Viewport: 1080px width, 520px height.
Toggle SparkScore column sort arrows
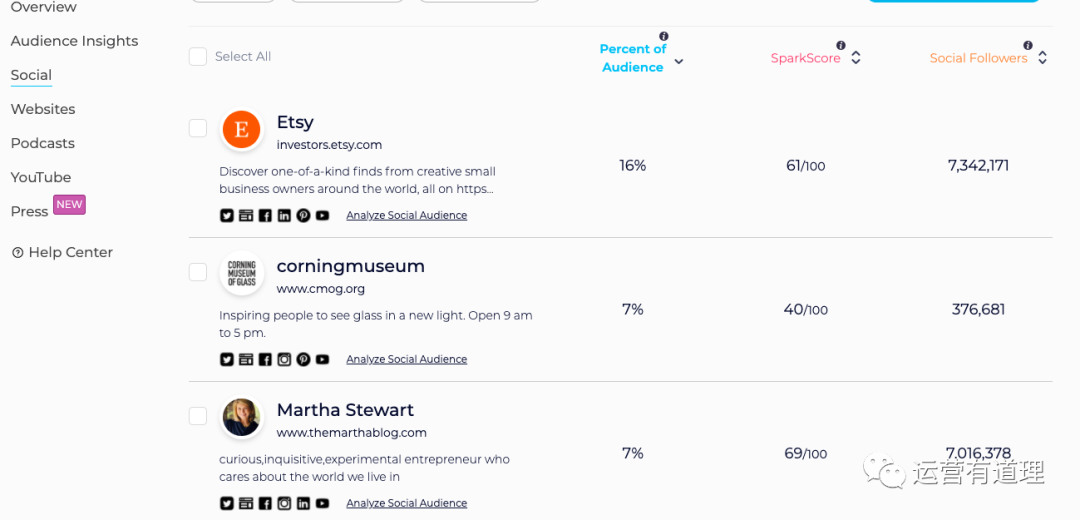pyautogui.click(x=856, y=58)
